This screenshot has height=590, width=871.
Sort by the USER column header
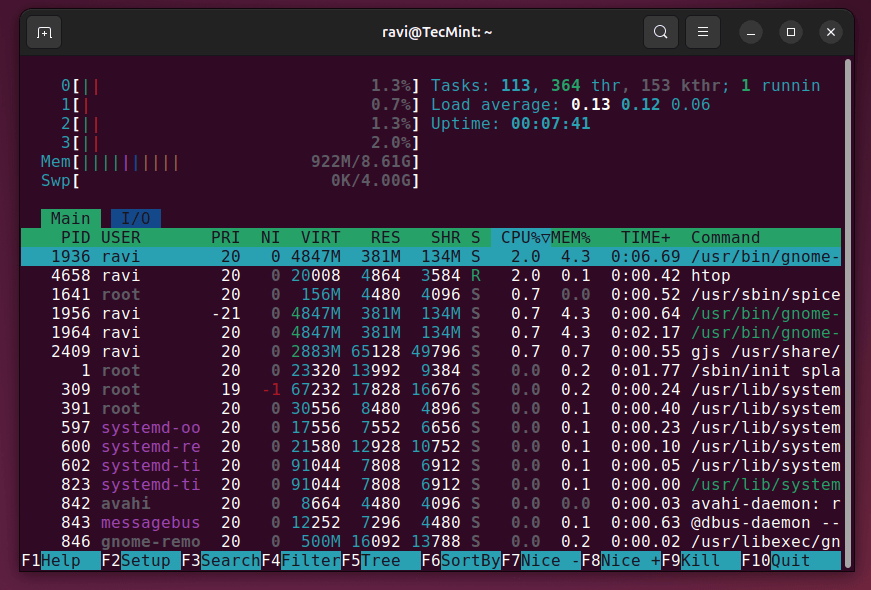coord(121,238)
